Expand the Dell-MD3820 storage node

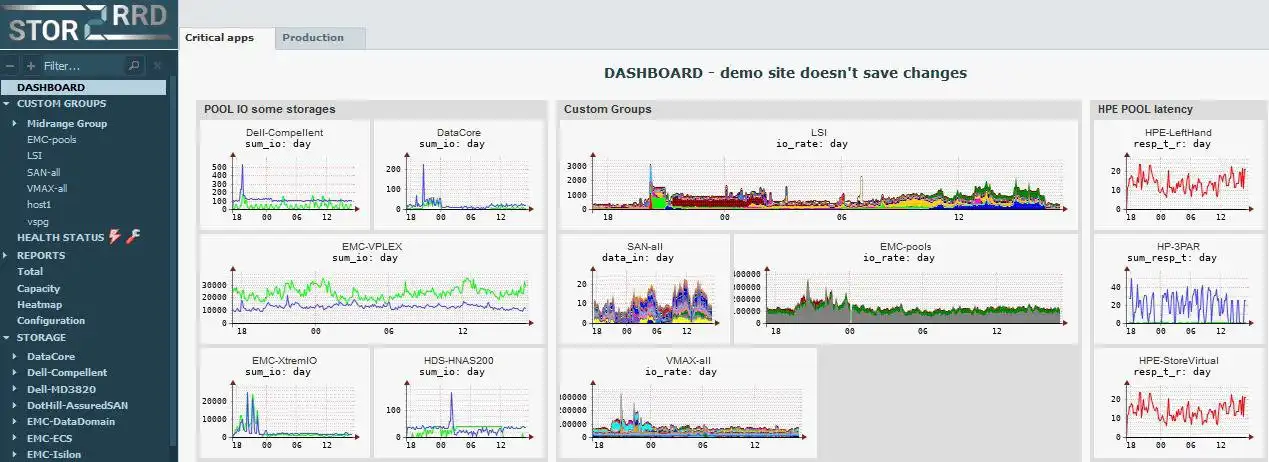pos(15,389)
